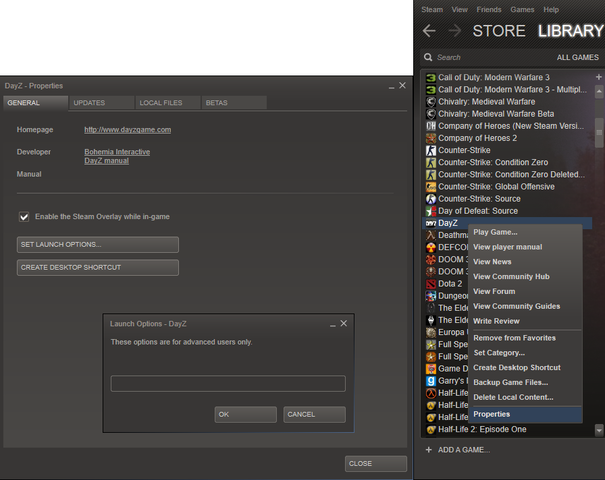Click SET LAUNCH OPTIONS... button

coord(98,245)
